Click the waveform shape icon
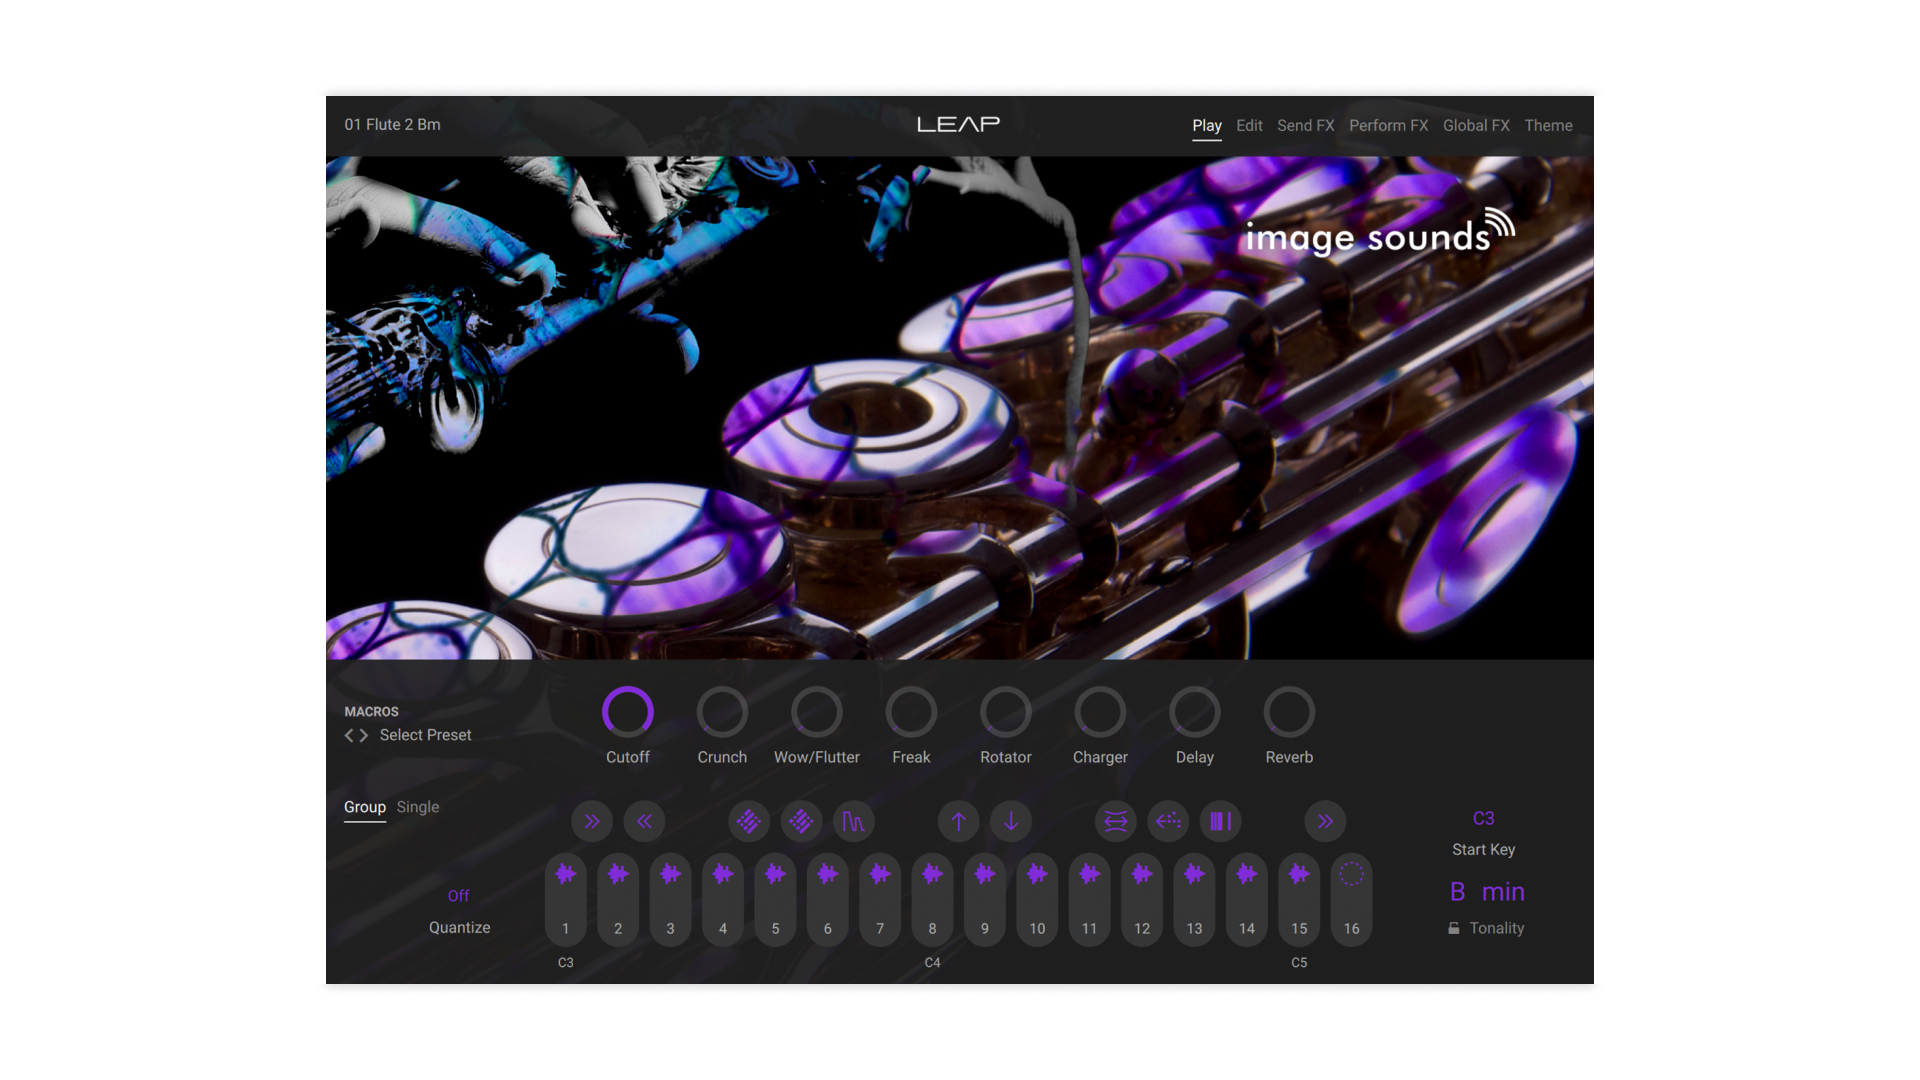 pyautogui.click(x=854, y=821)
